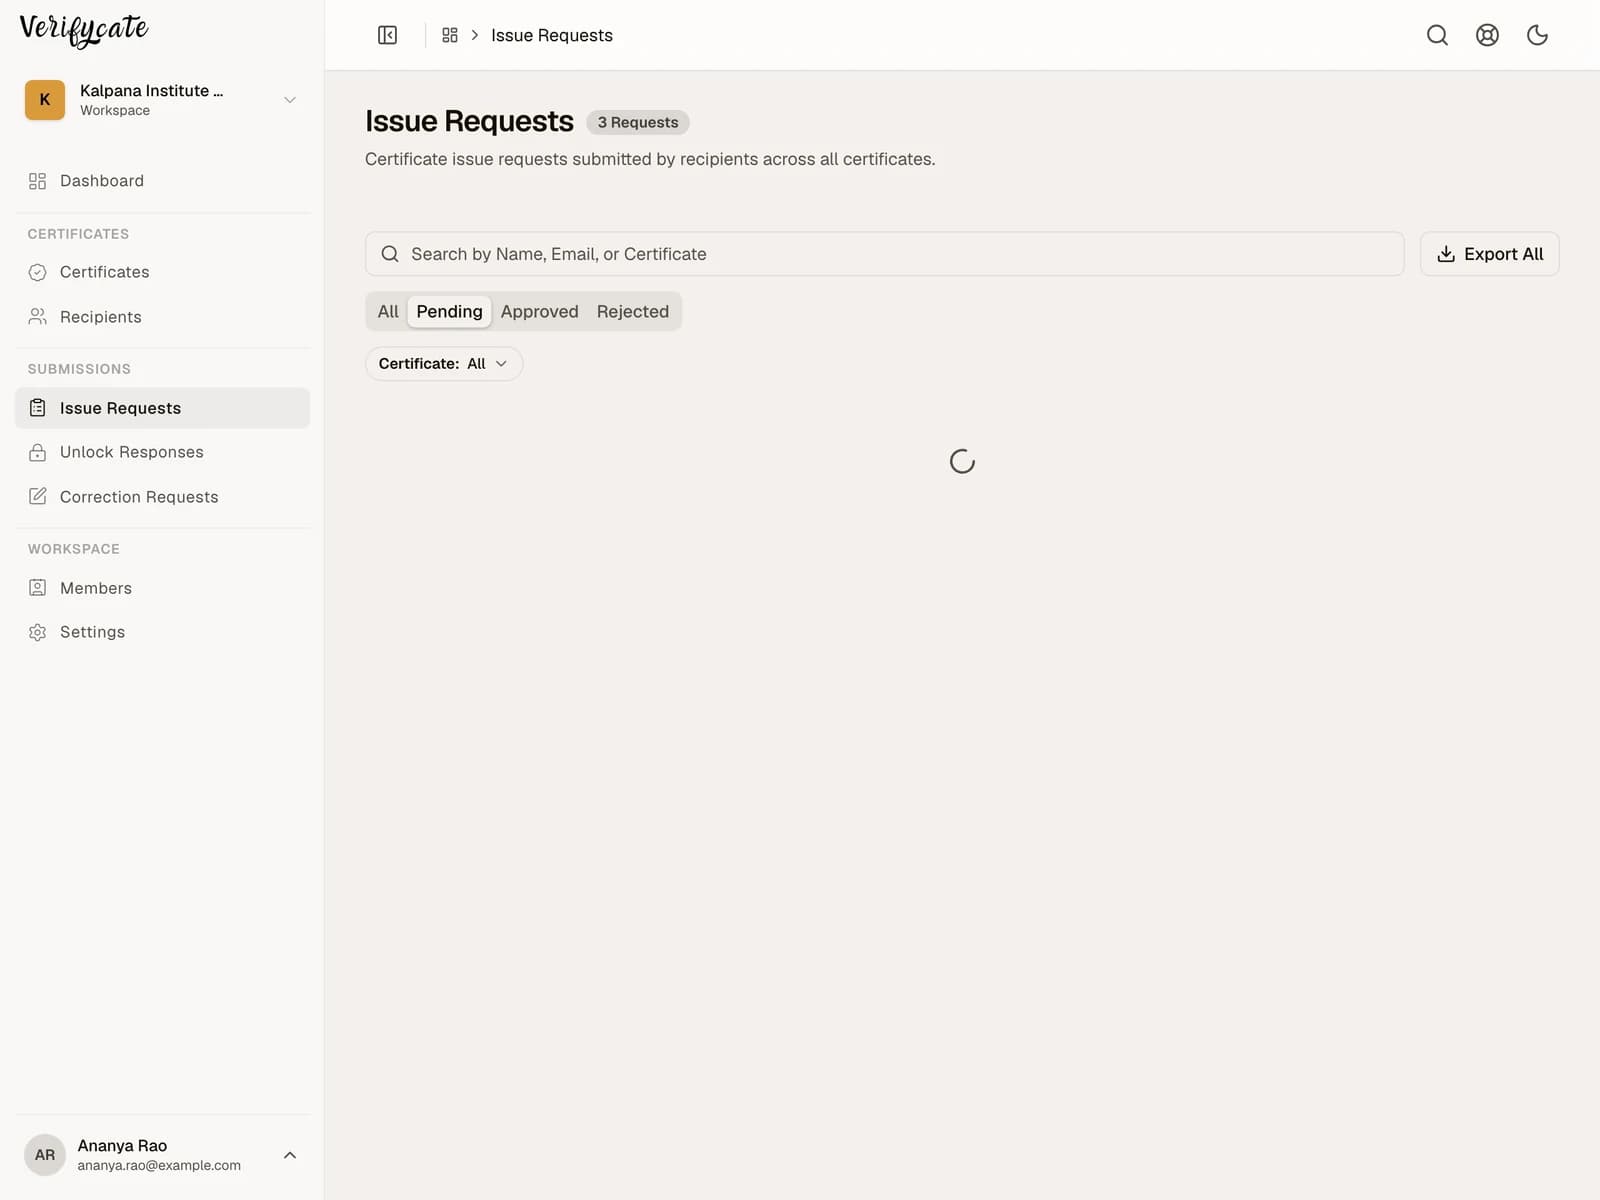Image resolution: width=1600 pixels, height=1200 pixels.
Task: Show the Rejected requests tab
Action: point(633,311)
